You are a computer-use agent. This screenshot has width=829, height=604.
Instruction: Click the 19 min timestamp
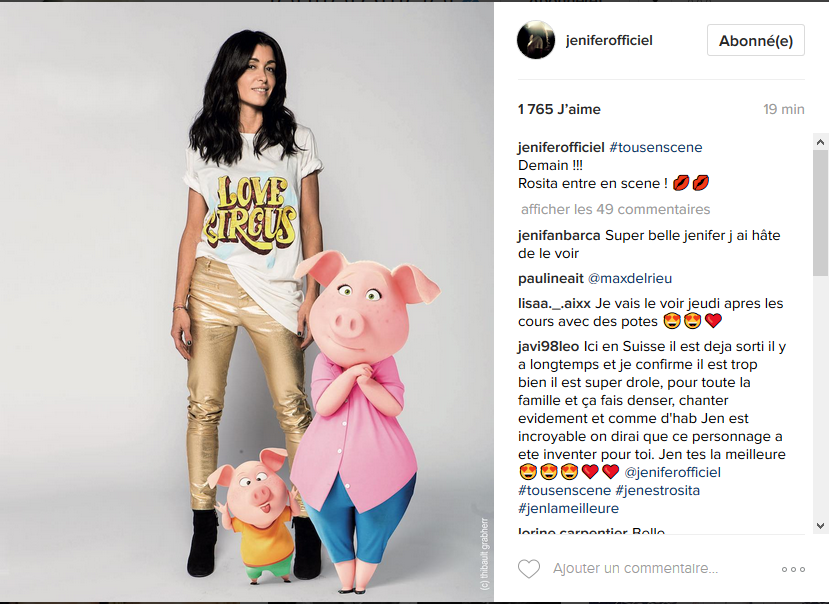click(784, 109)
